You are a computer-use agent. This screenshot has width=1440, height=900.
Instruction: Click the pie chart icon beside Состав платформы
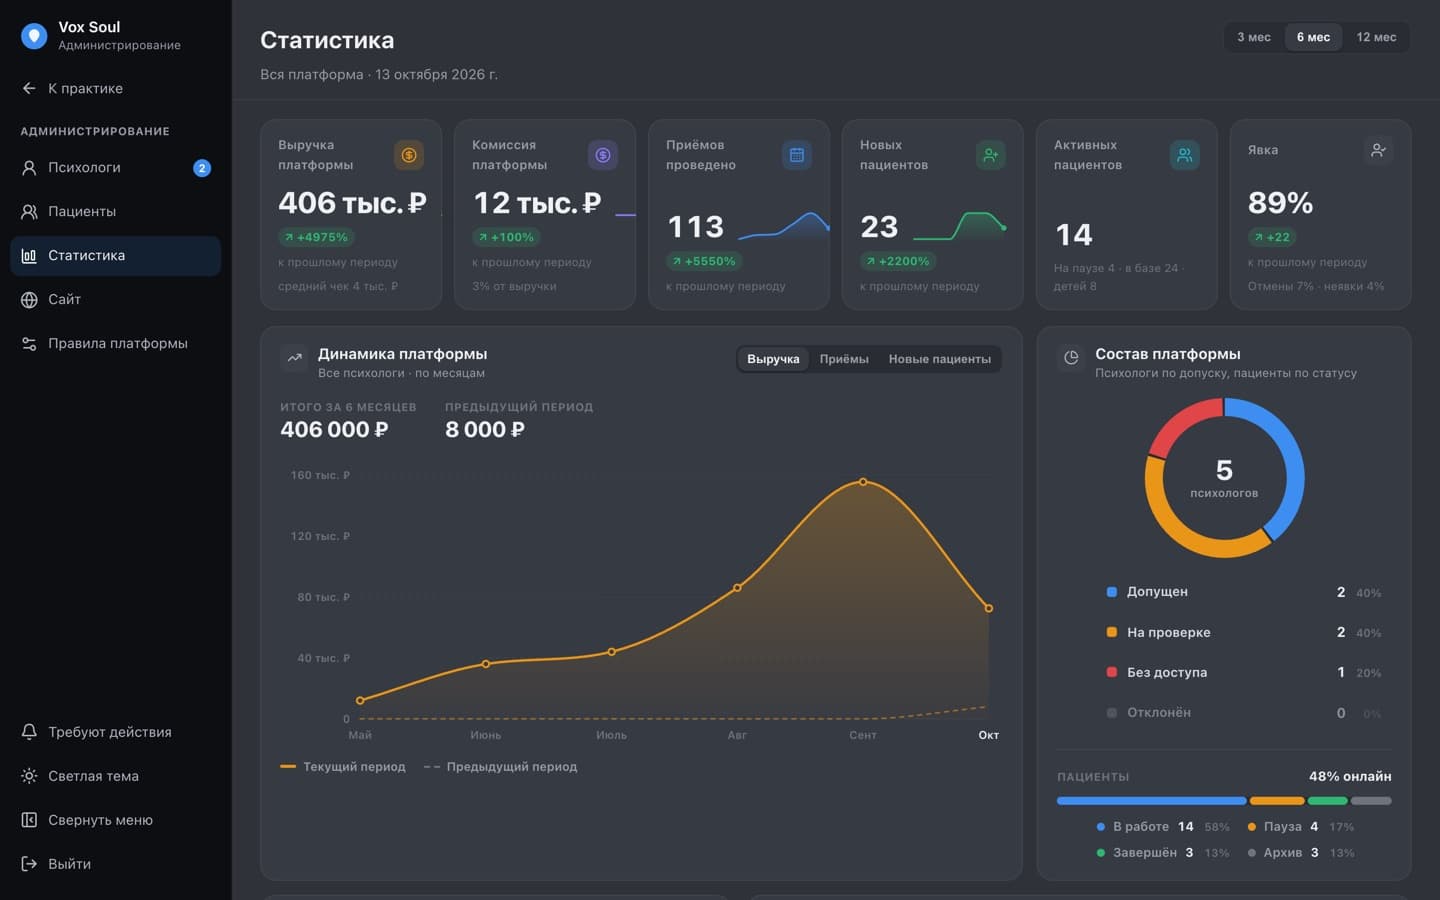coord(1071,358)
